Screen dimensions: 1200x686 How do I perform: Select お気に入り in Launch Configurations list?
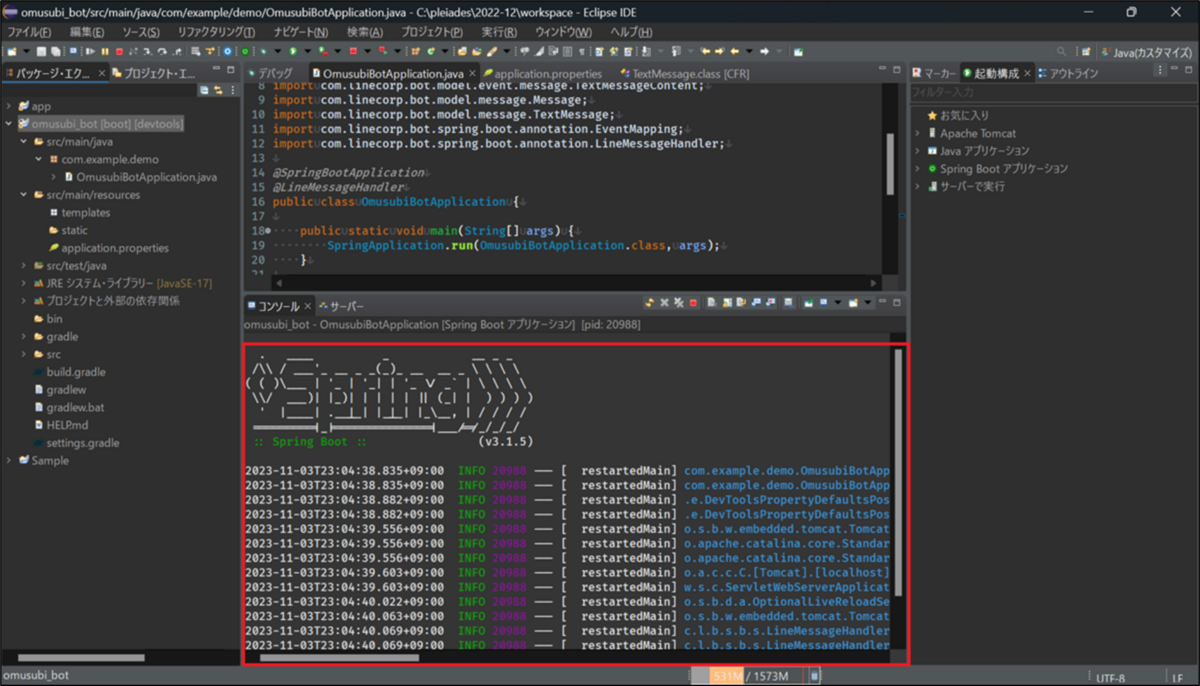pyautogui.click(x=958, y=116)
